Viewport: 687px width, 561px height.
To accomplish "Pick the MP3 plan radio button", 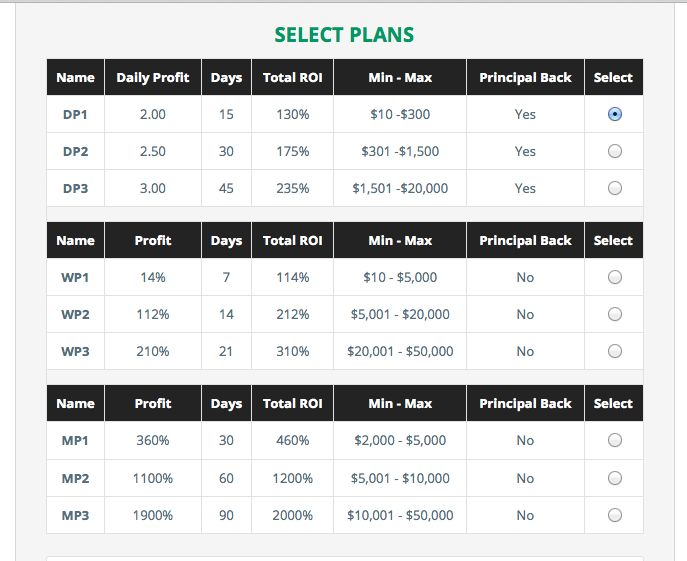I will pos(614,515).
